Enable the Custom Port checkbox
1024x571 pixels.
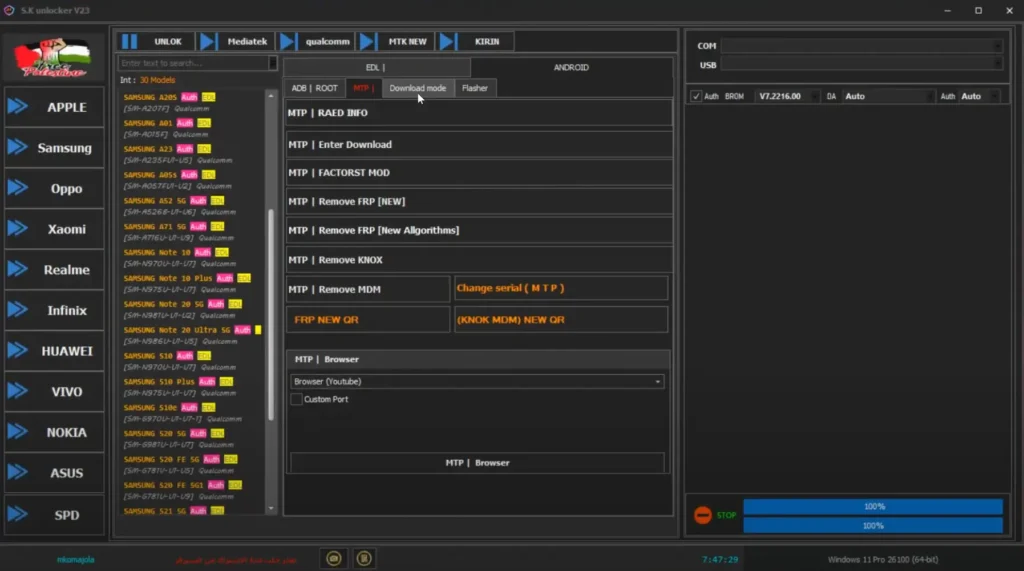point(297,399)
